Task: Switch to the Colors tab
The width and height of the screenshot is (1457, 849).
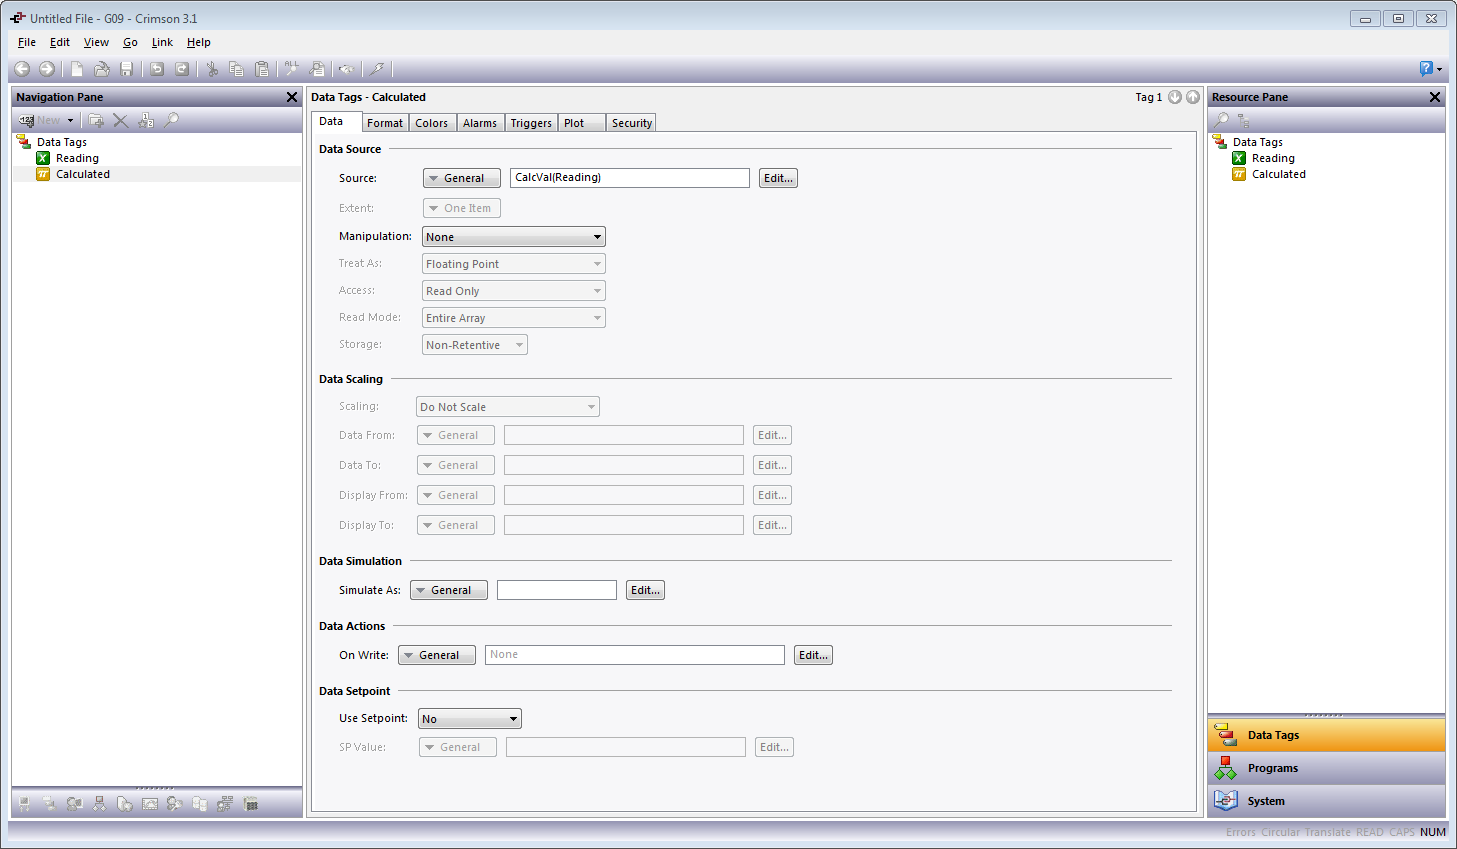Action: [432, 123]
